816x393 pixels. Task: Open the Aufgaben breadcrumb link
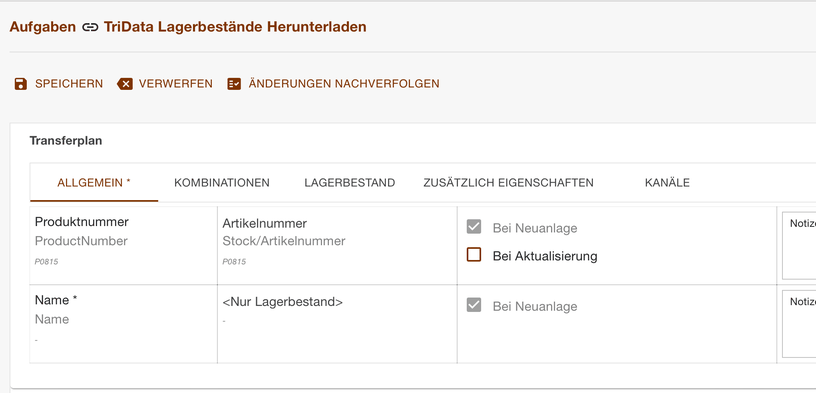click(43, 27)
